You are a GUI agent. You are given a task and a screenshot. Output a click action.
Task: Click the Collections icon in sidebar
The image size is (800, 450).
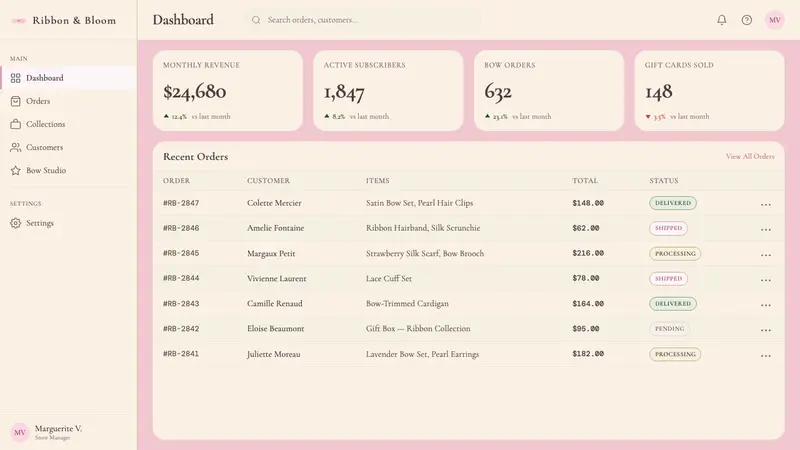click(16, 124)
